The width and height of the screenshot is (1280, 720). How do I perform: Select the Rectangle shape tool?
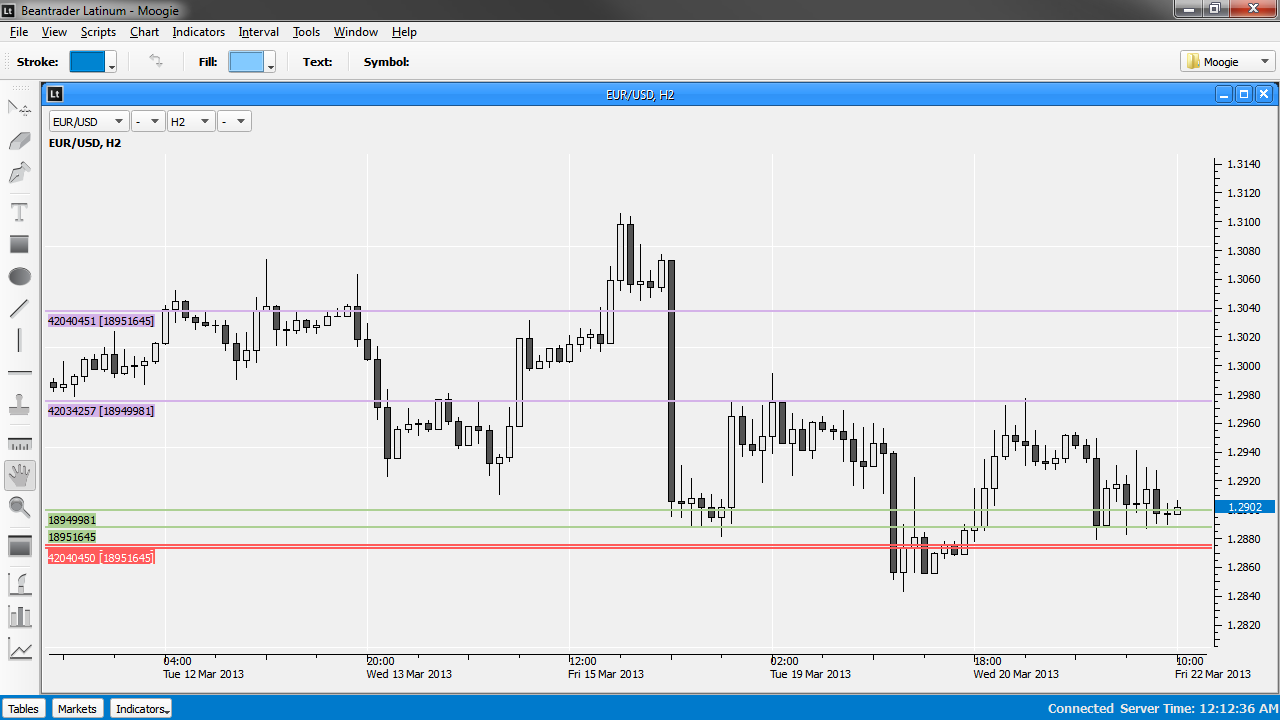20,244
